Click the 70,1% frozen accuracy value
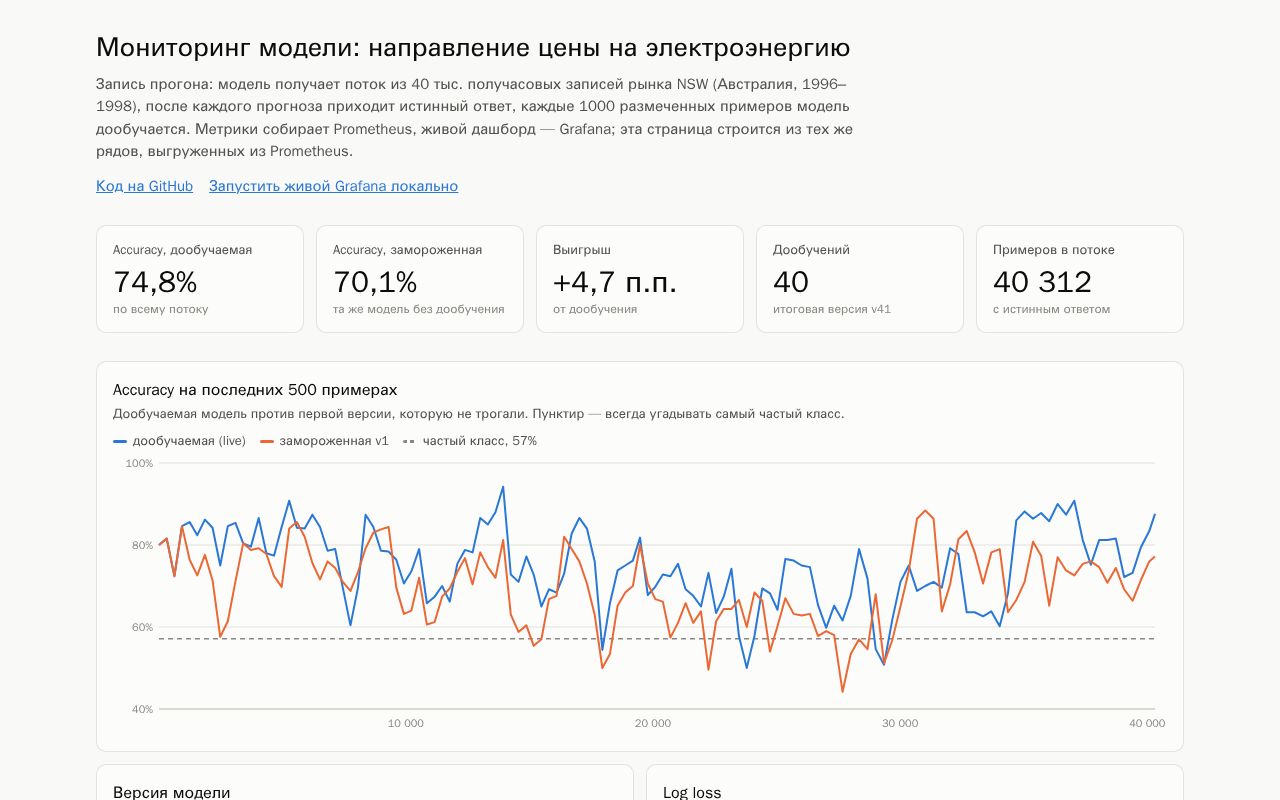This screenshot has width=1280, height=800. point(375,282)
